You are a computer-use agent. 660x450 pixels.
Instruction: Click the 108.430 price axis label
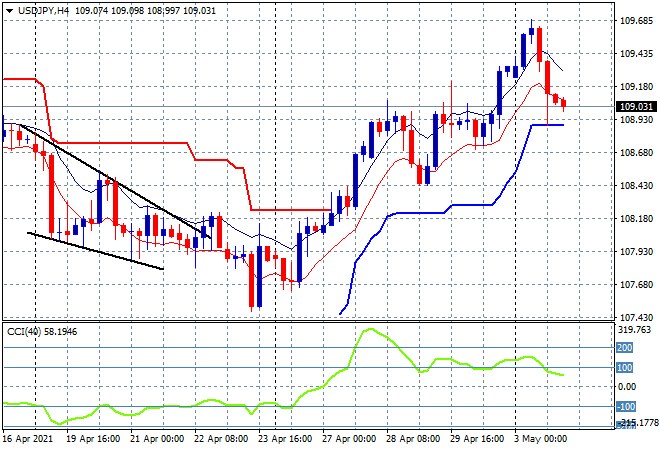pos(636,186)
